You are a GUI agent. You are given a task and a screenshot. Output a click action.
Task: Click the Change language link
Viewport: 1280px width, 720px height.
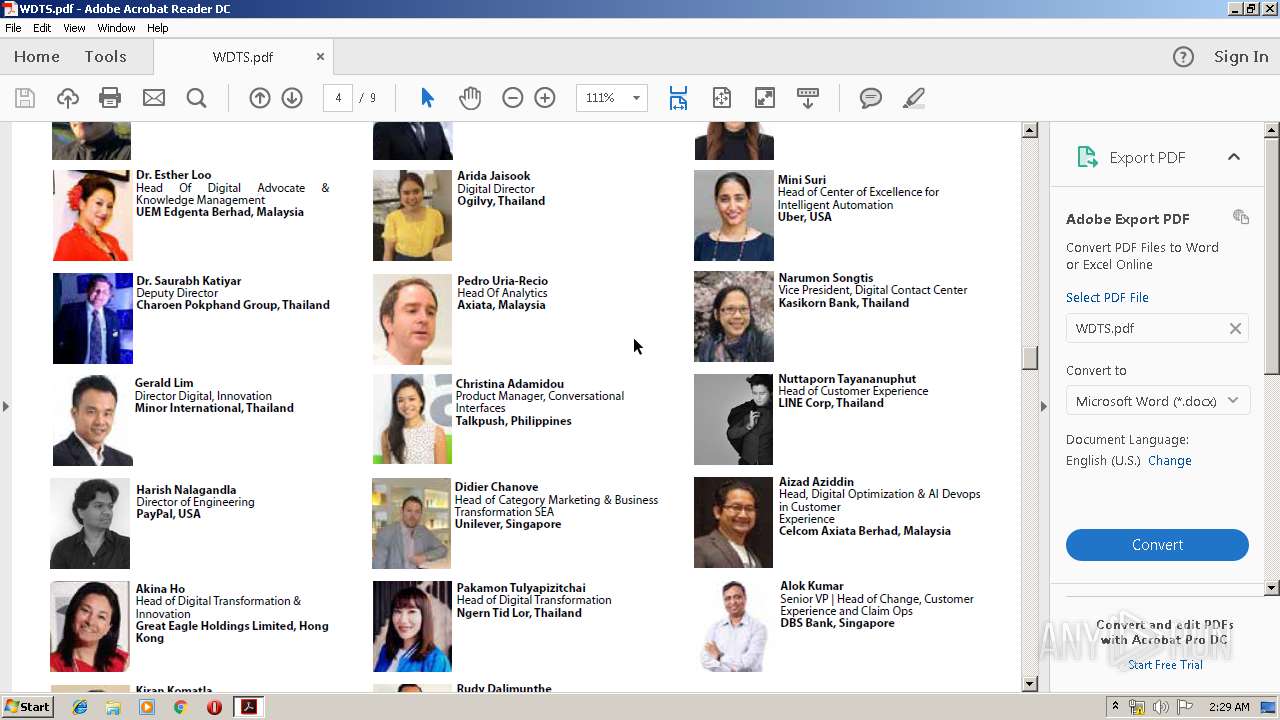(x=1170, y=461)
